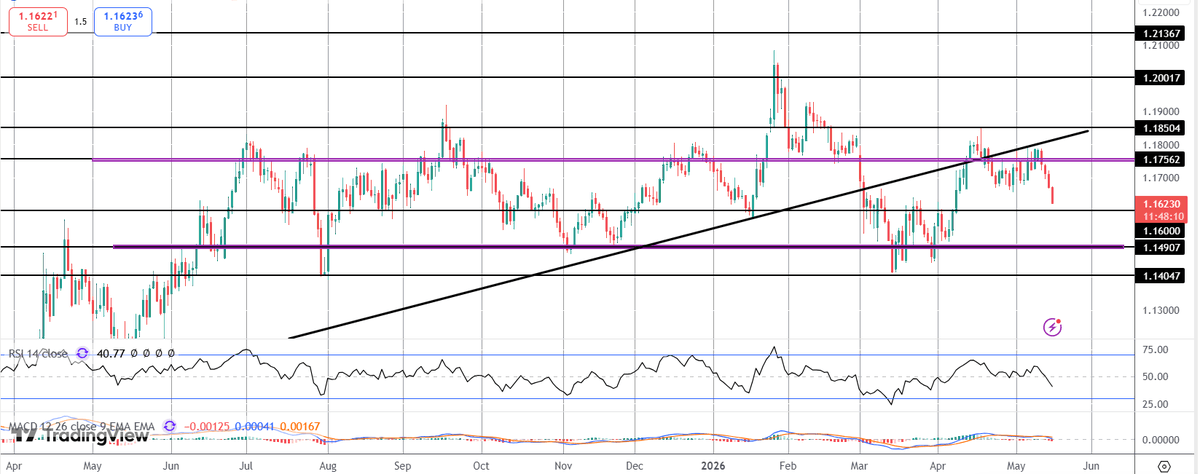Click the red current price label 1.16230
This screenshot has width=1200, height=474.
coord(1163,203)
